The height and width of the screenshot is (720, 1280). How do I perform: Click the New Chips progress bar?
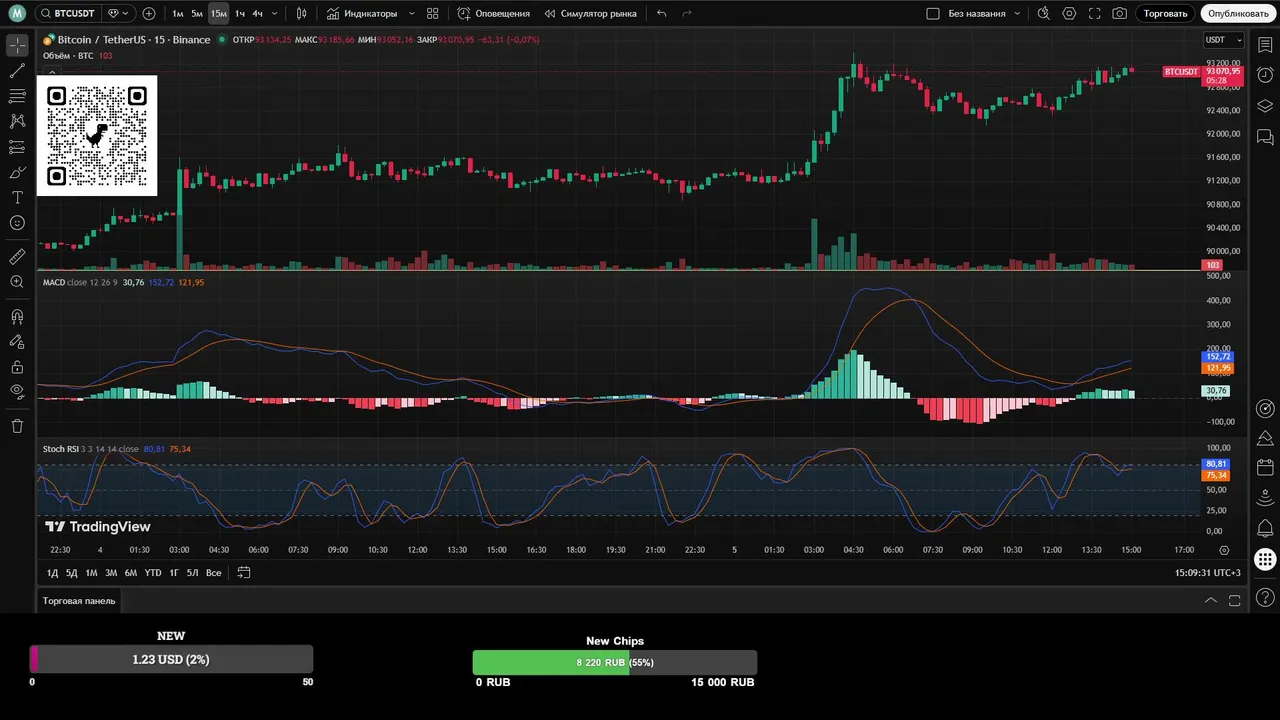(615, 662)
